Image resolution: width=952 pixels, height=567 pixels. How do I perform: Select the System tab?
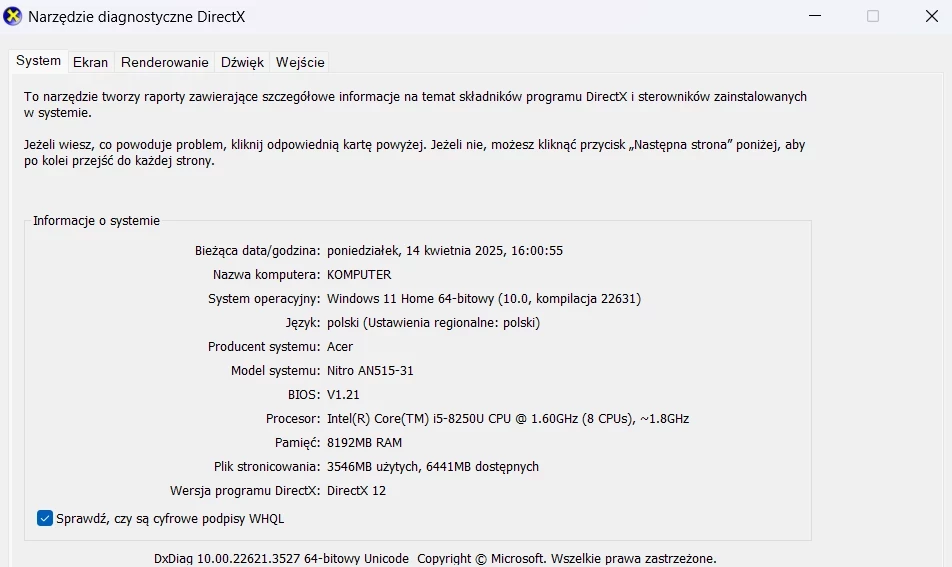point(38,61)
